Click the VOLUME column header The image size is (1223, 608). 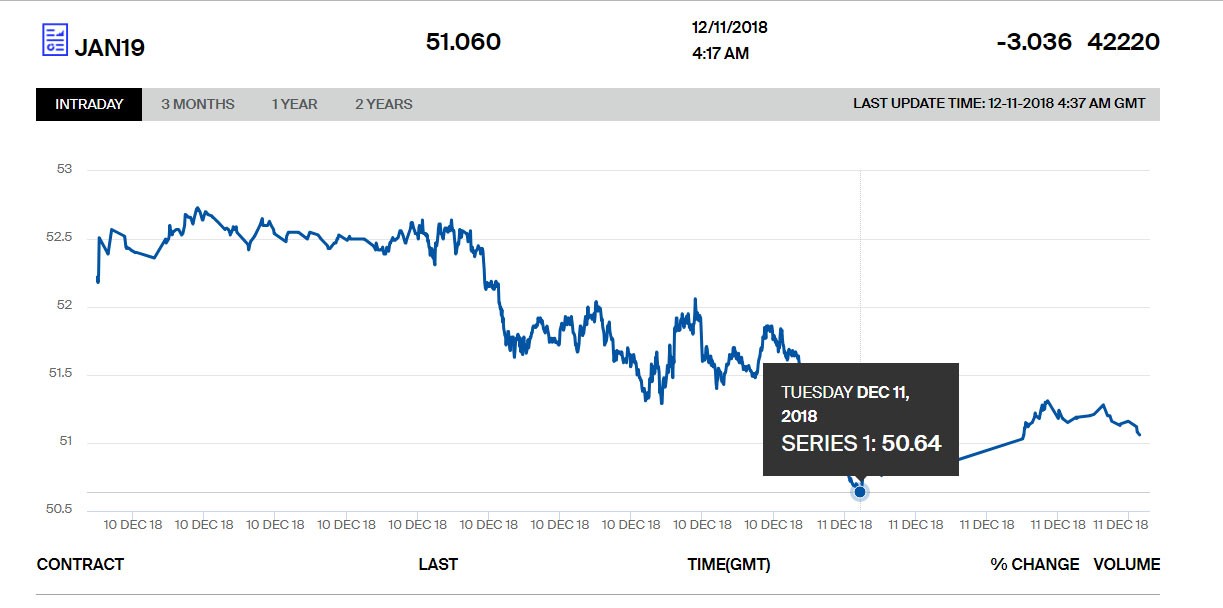(x=1127, y=564)
